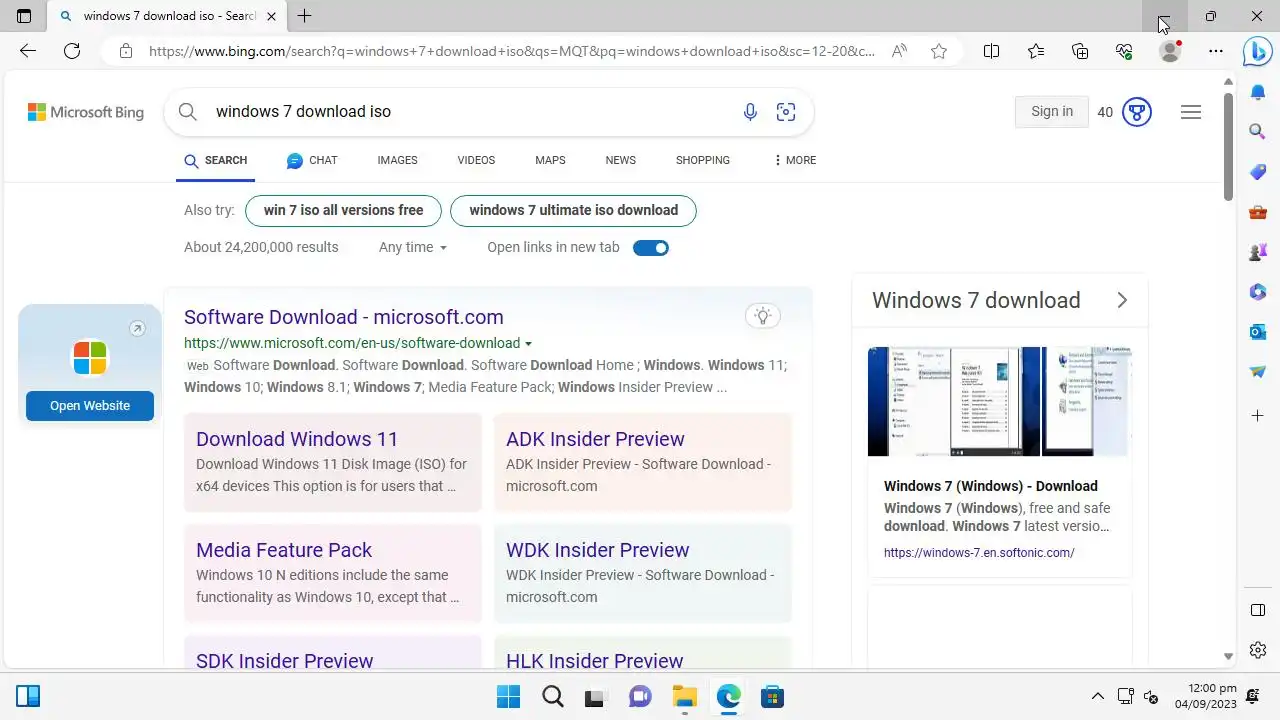Viewport: 1280px width, 720px height.
Task: Open Games chess piece sidebar icon
Action: pos(1258,252)
